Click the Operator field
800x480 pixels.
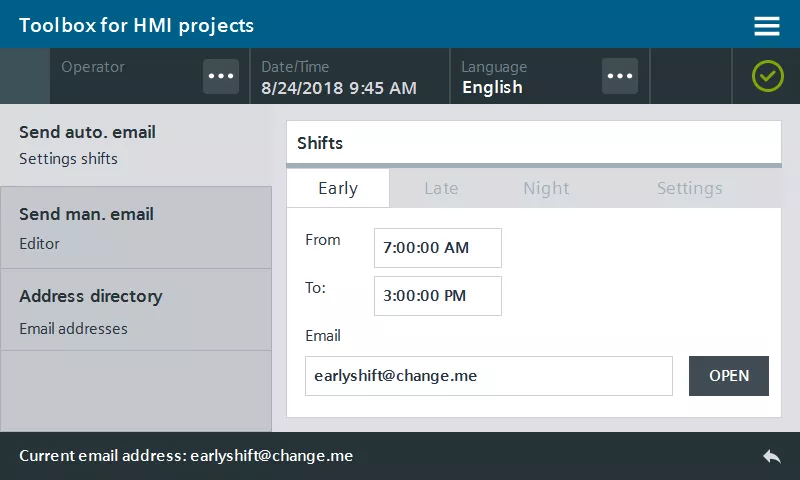click(125, 77)
